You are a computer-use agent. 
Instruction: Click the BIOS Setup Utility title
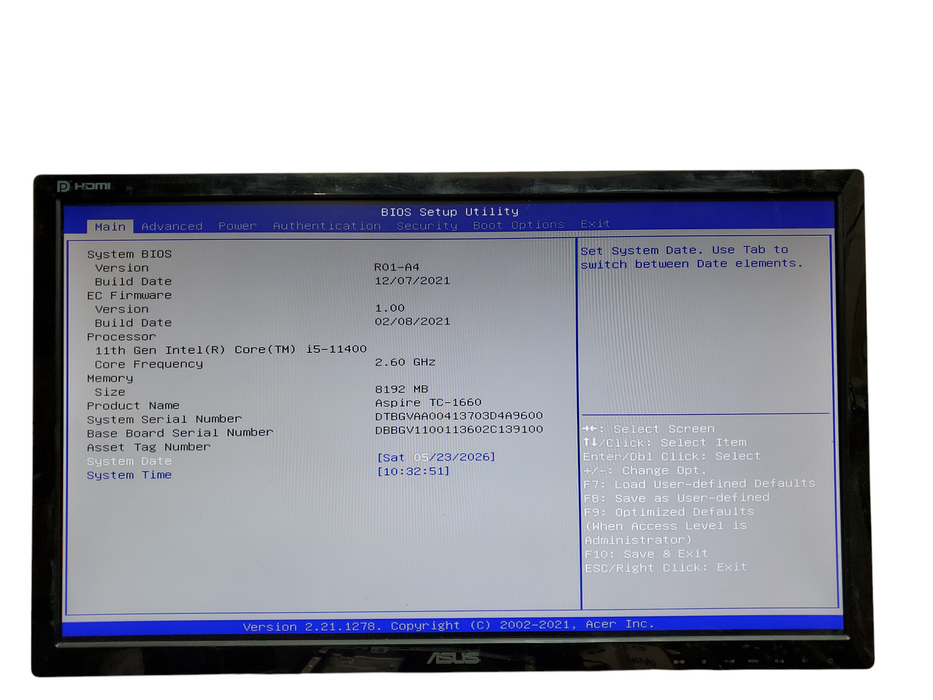click(450, 211)
